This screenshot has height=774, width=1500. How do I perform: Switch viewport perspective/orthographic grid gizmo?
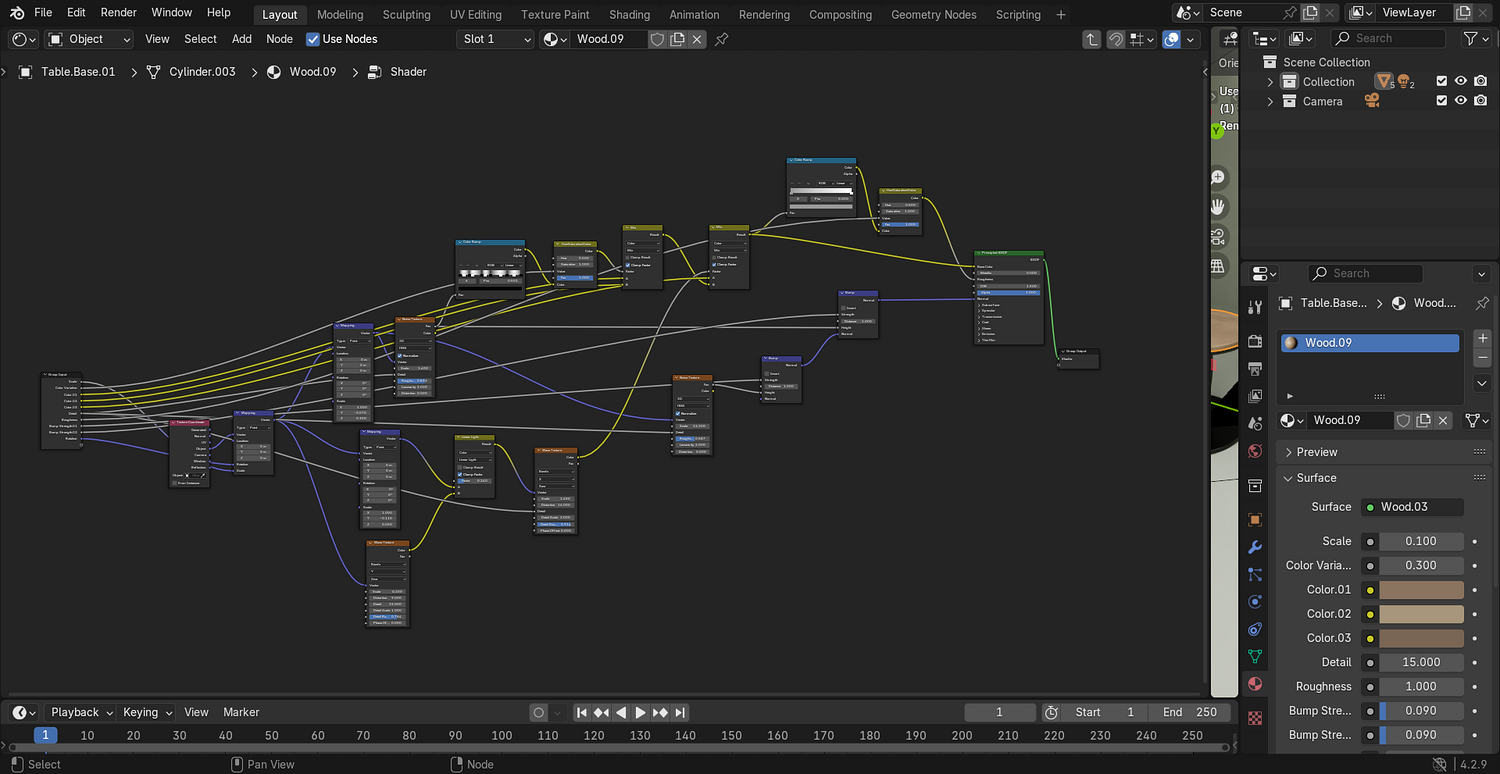[1217, 266]
